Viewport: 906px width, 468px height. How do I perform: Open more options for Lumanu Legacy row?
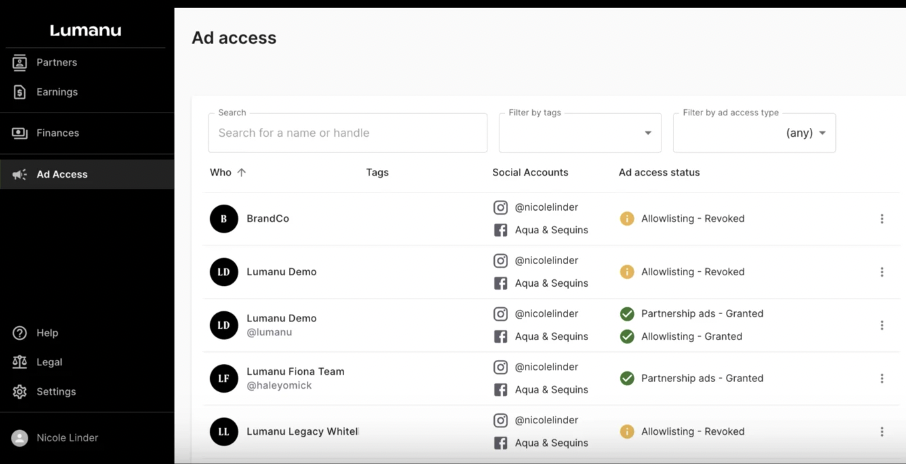click(x=881, y=432)
